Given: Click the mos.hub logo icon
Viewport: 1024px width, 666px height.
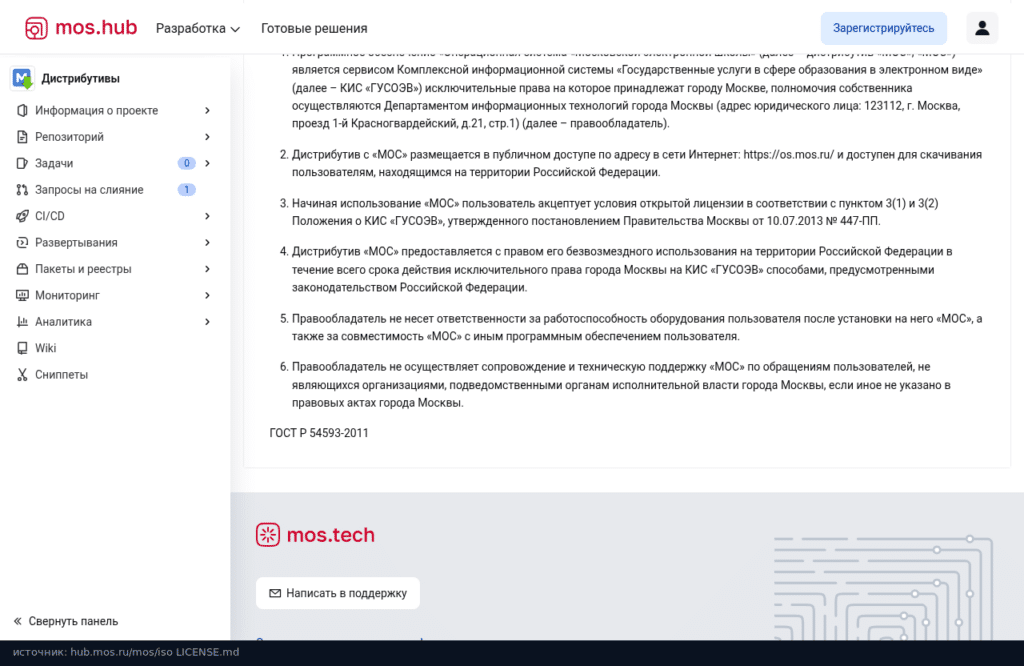Looking at the screenshot, I should coord(36,28).
